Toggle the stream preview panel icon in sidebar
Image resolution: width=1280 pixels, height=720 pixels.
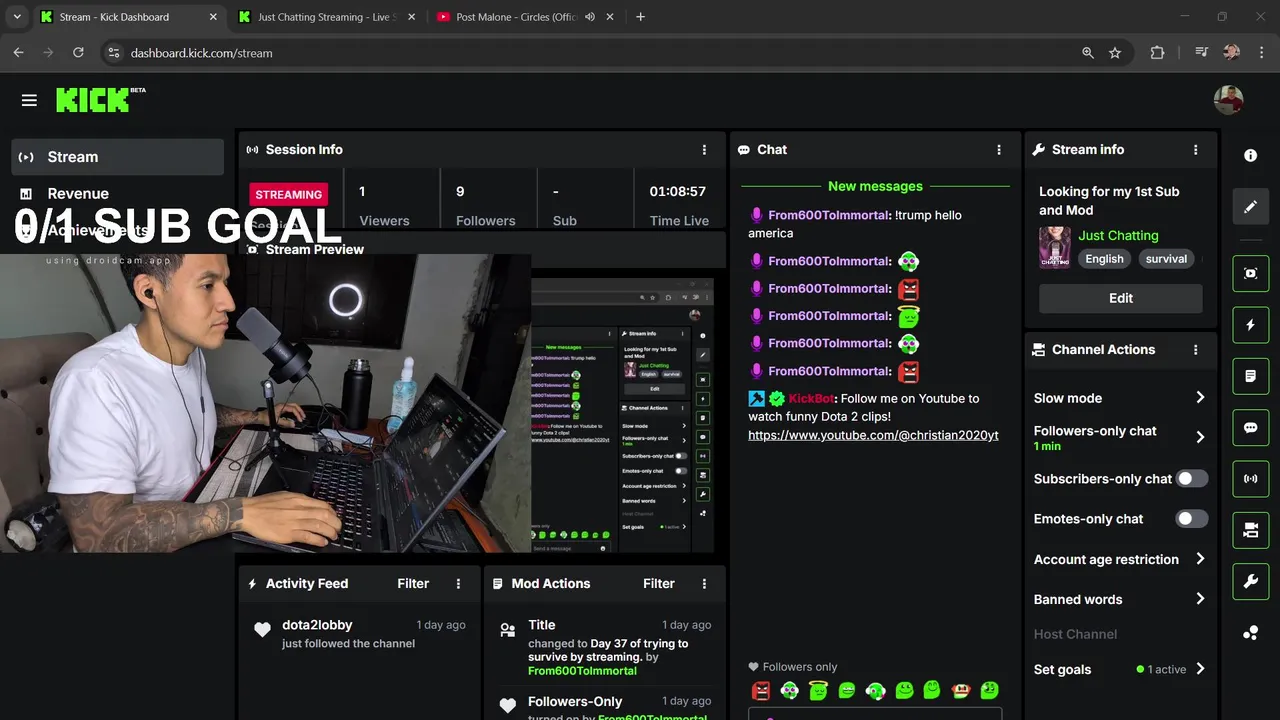pos(1250,273)
